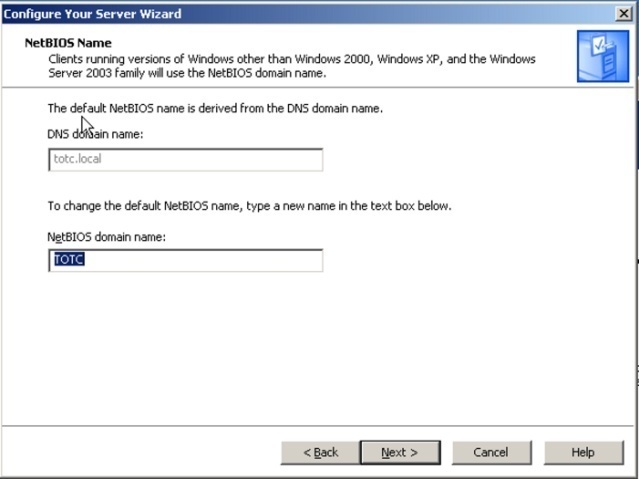Click the highlighted TOTC text
The image size is (639, 479).
[x=69, y=259]
